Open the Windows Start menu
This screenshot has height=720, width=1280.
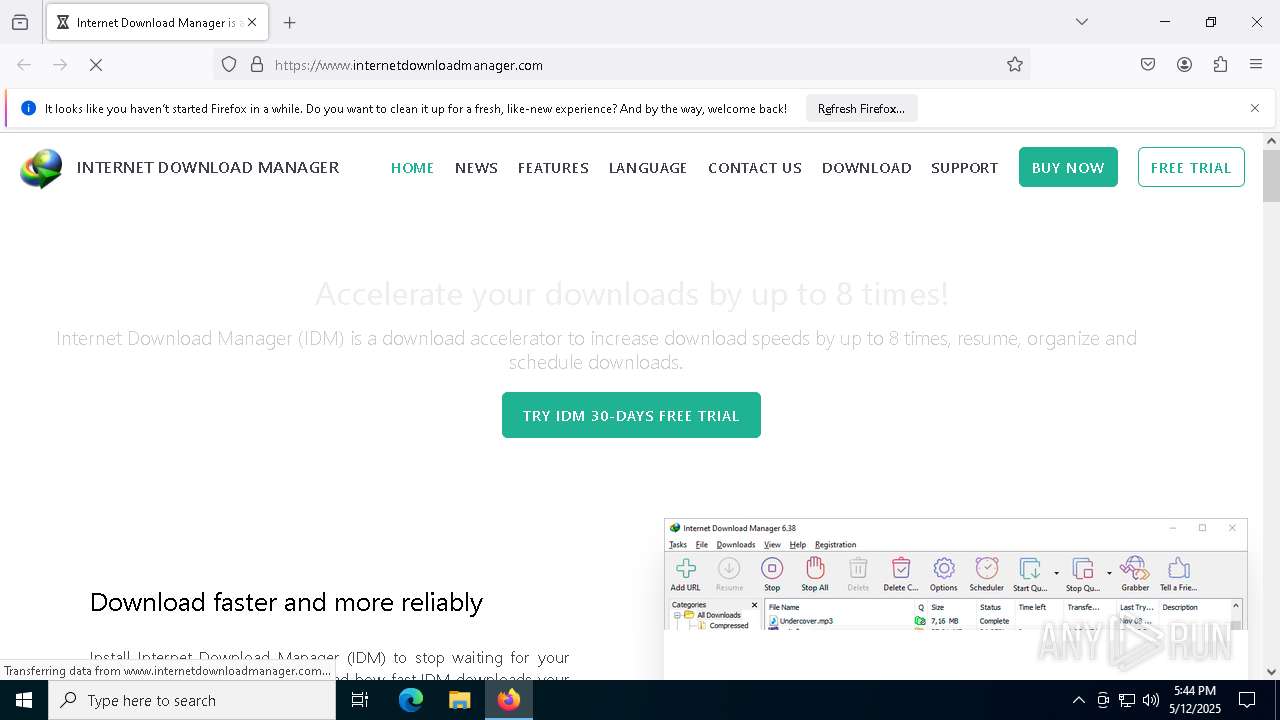point(24,700)
